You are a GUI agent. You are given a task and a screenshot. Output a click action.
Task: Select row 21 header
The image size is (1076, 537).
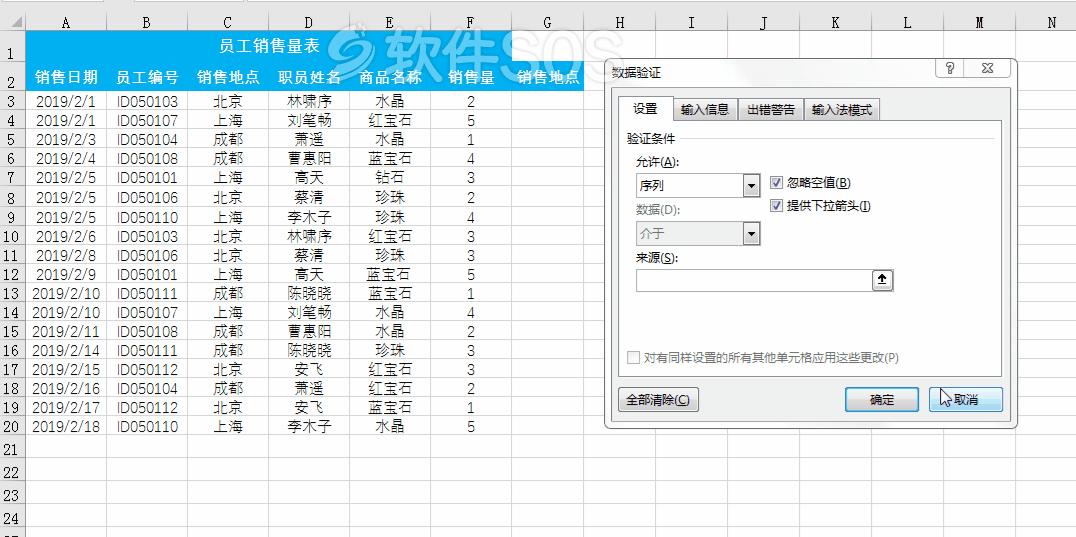(12, 449)
